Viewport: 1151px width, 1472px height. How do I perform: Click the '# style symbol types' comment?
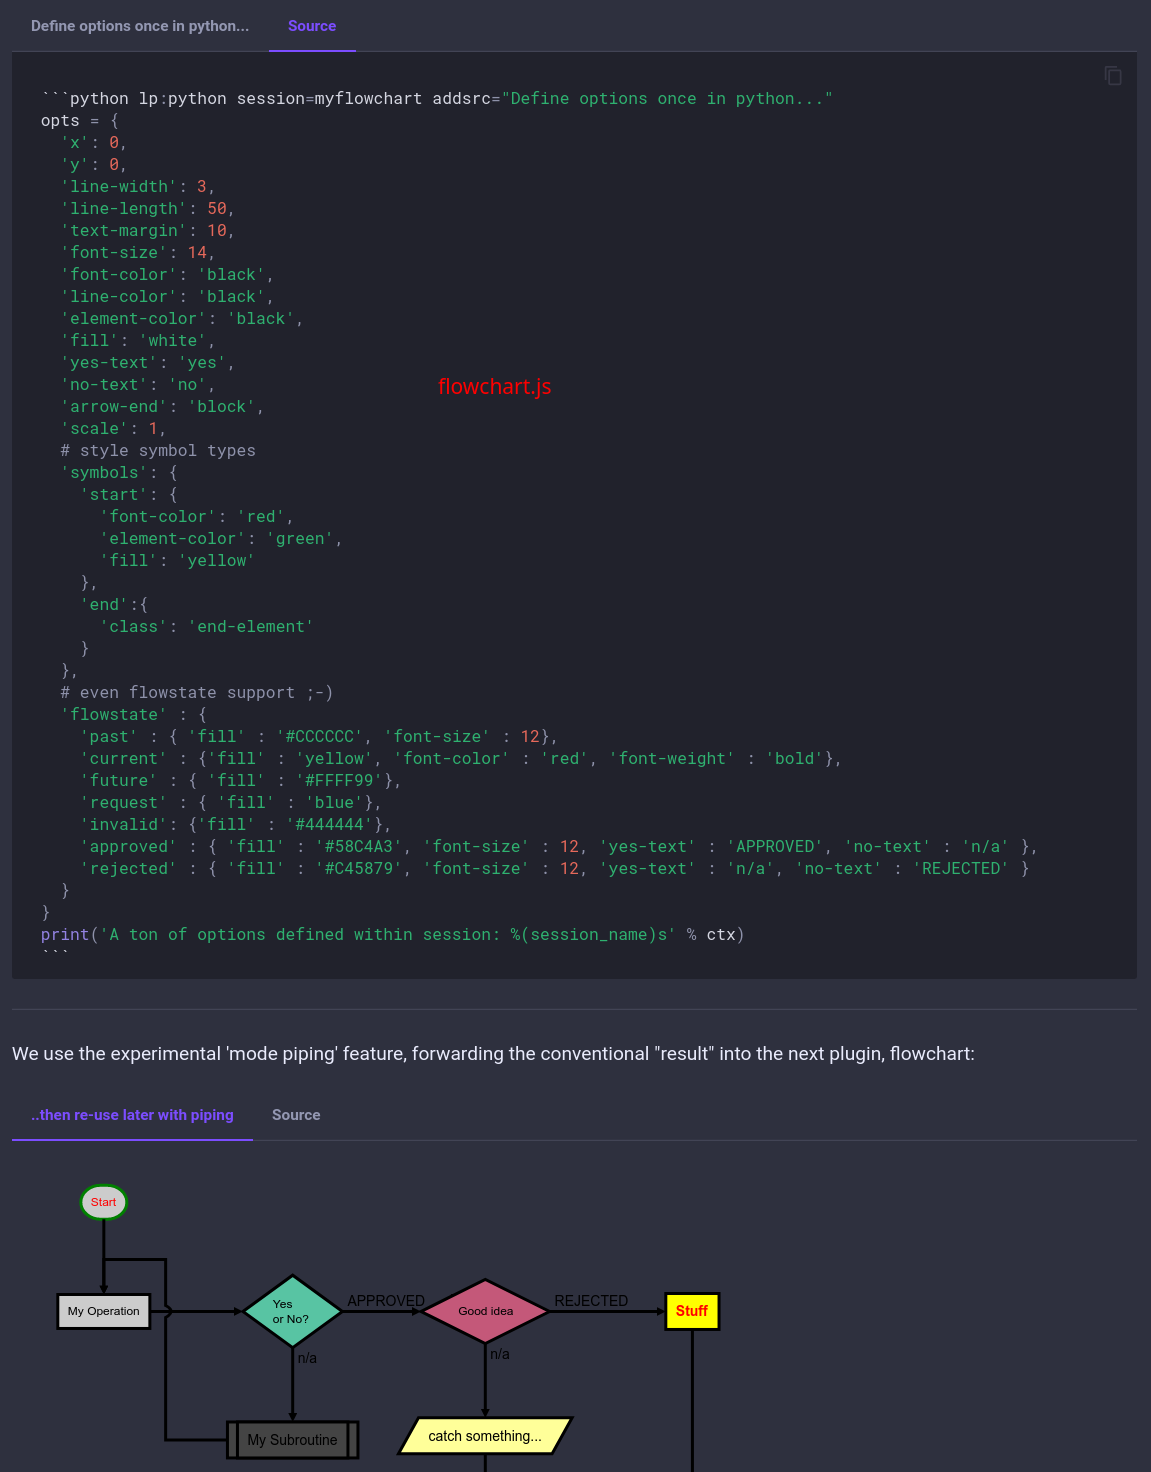158,451
